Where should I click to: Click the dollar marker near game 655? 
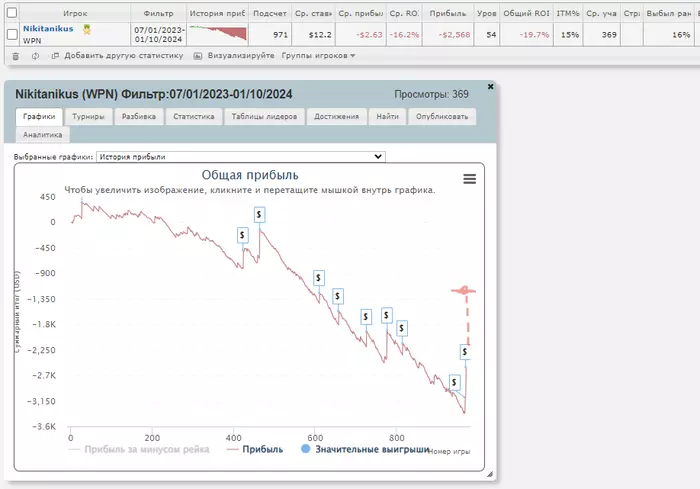coord(338,296)
